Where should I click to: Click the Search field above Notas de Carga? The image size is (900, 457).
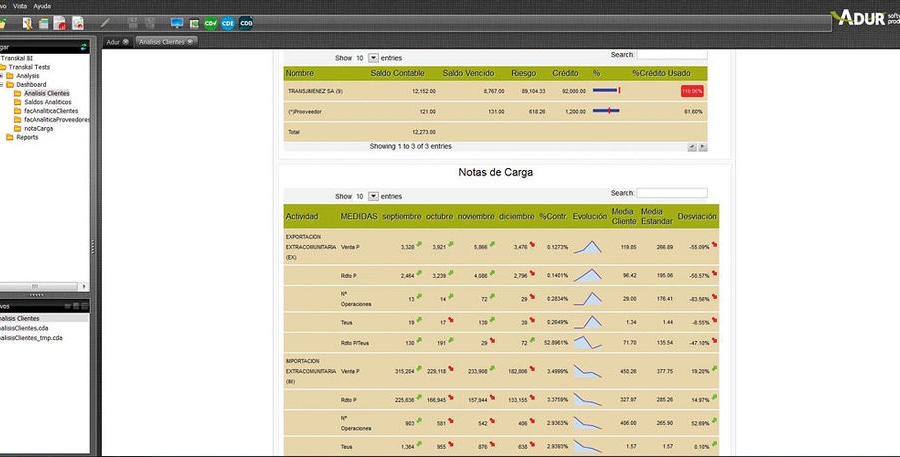[671, 193]
